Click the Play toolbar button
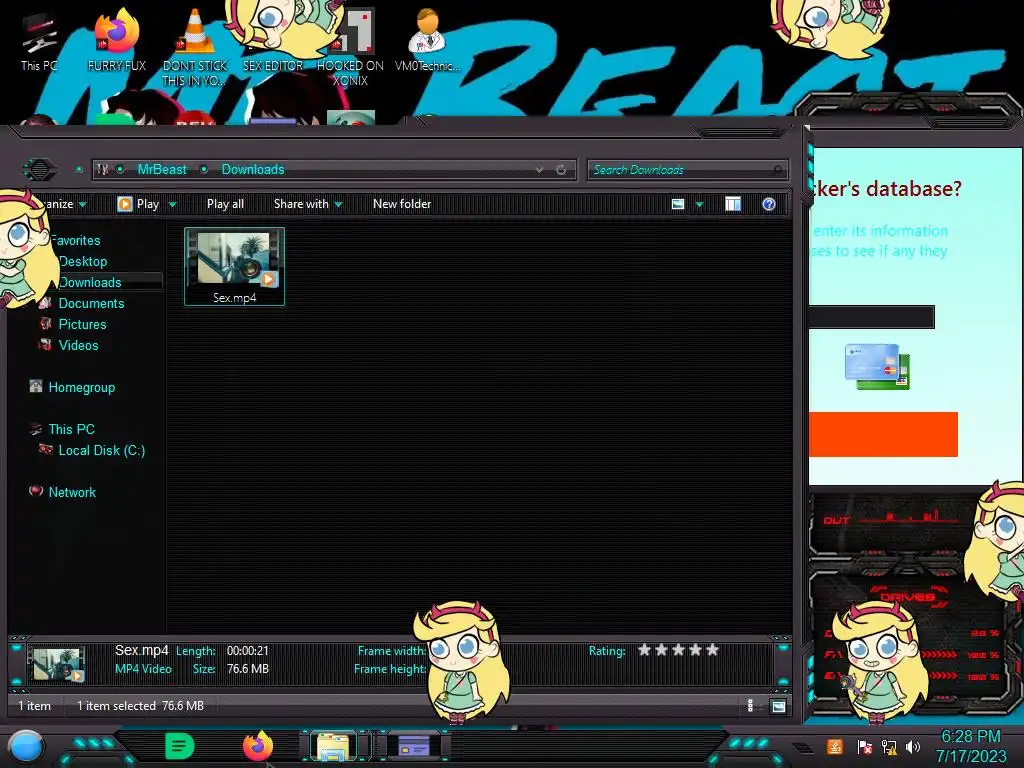Image resolution: width=1024 pixels, height=768 pixels. pyautogui.click(x=138, y=204)
